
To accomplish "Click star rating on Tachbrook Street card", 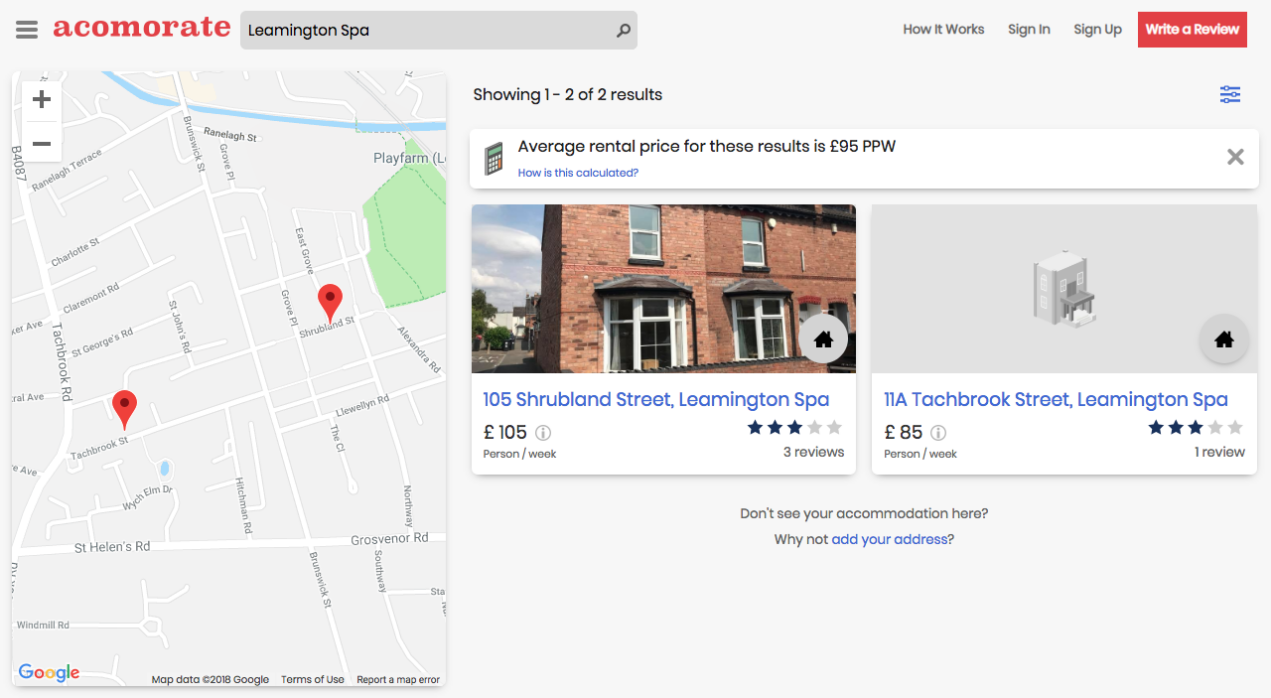I will pyautogui.click(x=1196, y=428).
